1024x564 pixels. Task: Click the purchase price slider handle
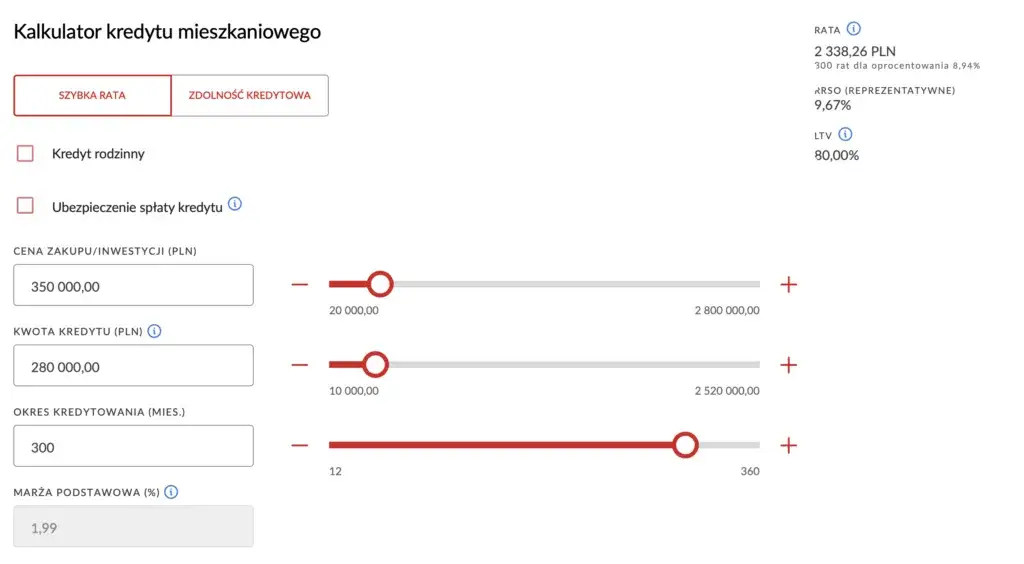click(x=380, y=285)
